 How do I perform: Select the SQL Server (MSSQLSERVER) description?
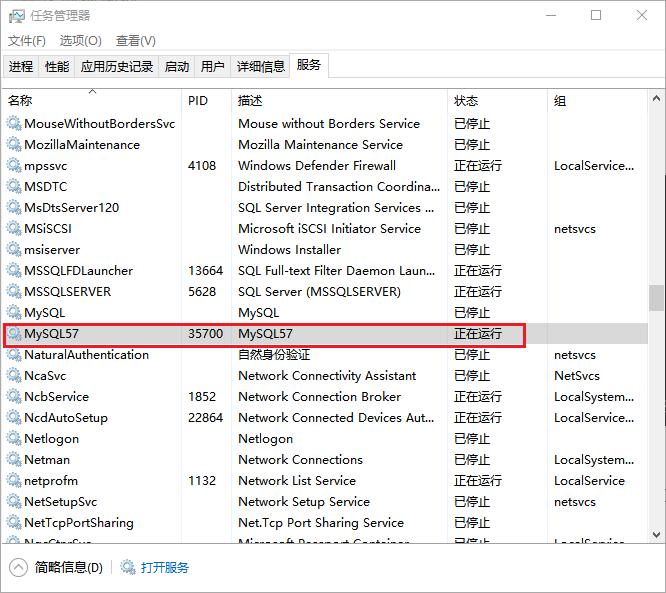319,292
